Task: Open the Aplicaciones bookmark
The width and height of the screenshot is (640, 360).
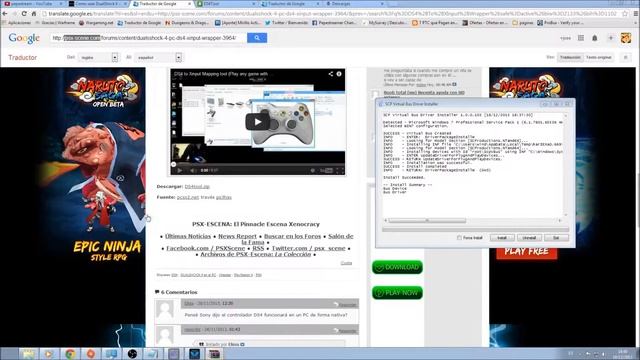Action: [16, 23]
